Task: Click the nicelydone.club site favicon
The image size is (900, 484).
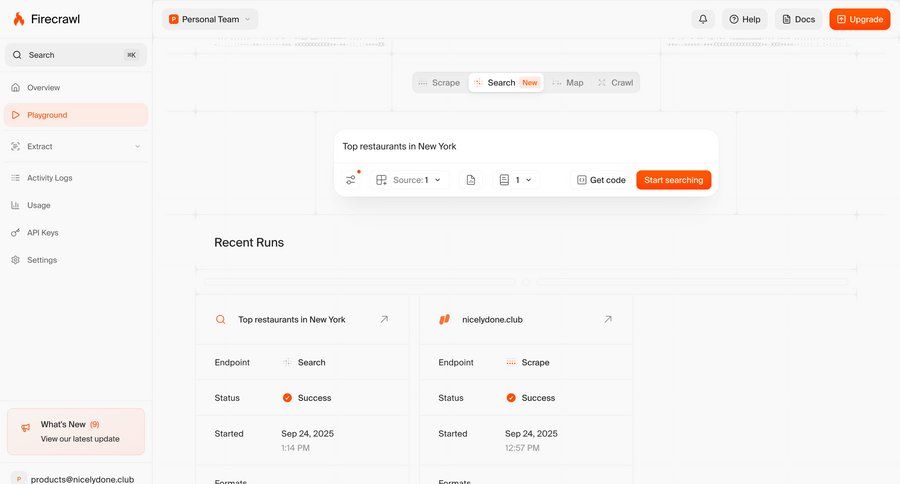Action: click(444, 319)
